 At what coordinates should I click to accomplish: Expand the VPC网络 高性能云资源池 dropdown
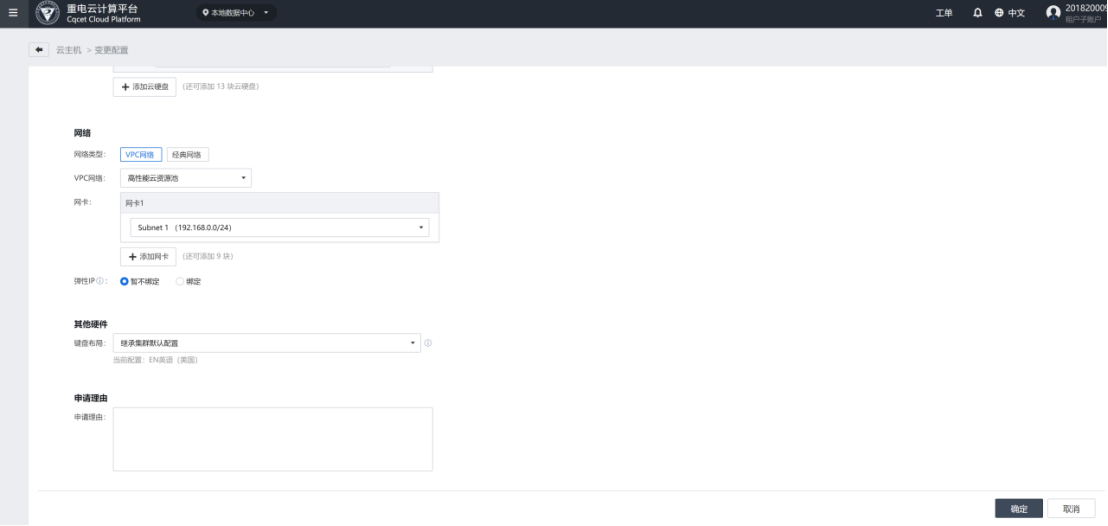(x=185, y=178)
